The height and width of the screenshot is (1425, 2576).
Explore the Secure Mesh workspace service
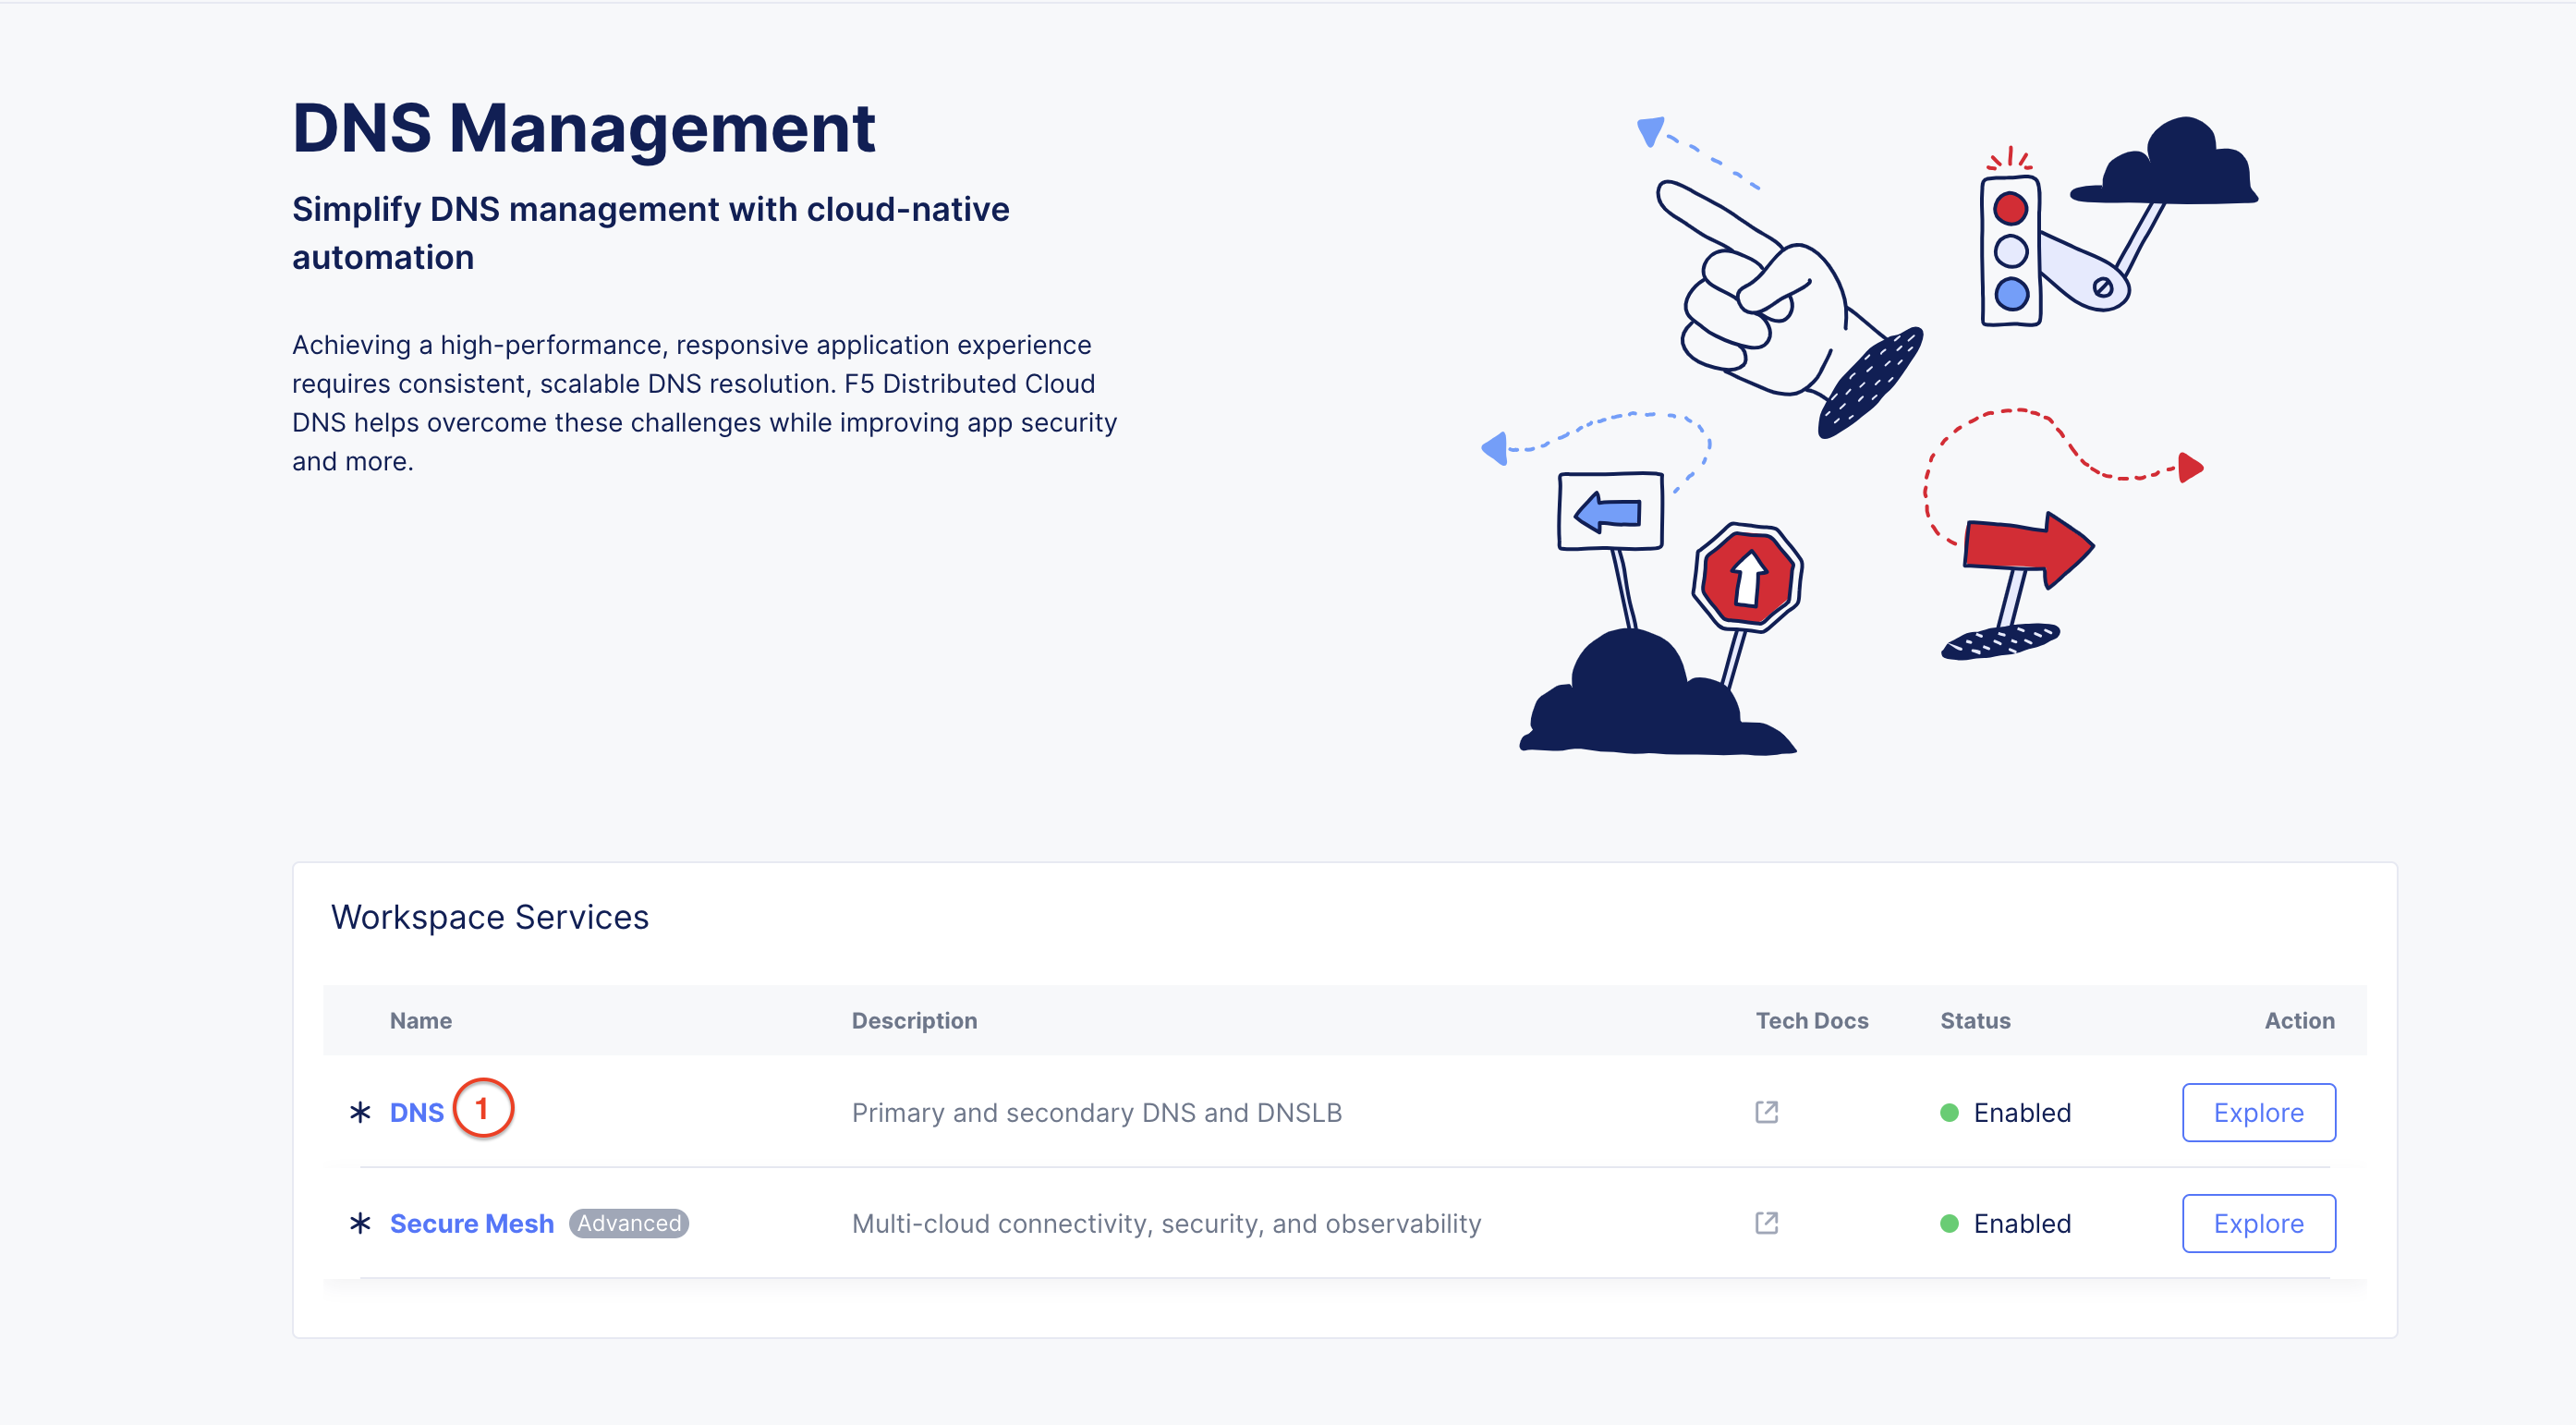point(2258,1223)
